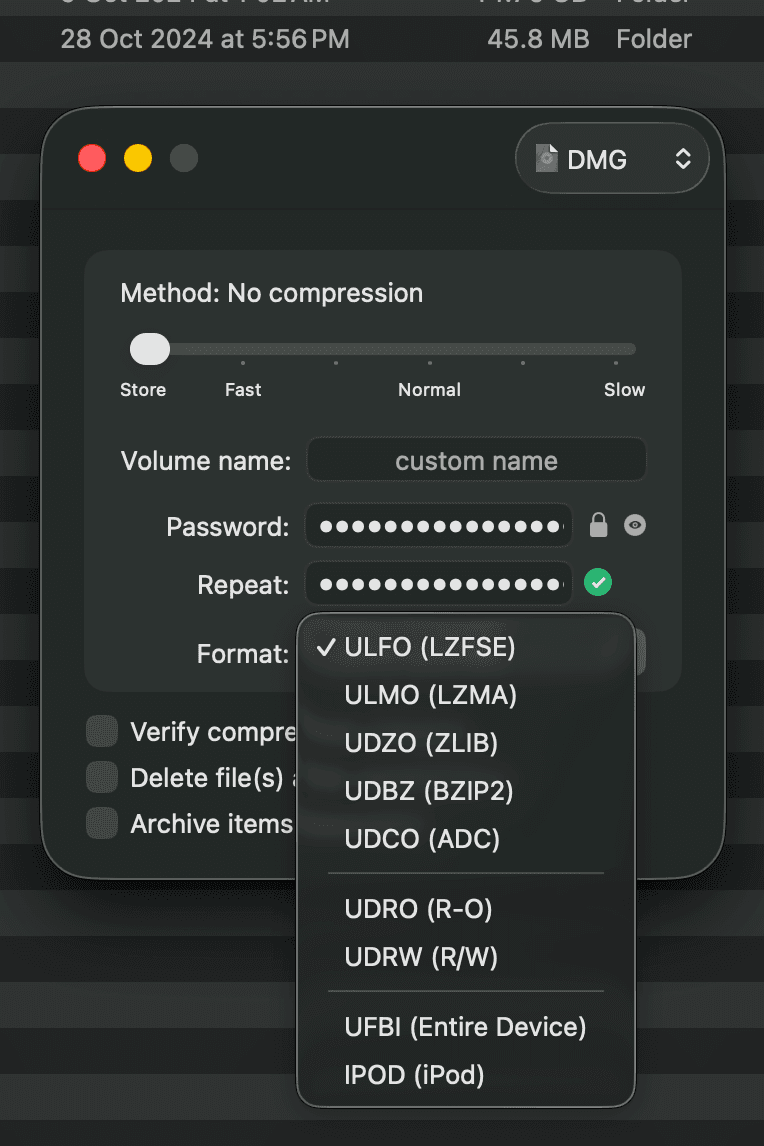The image size is (764, 1146).
Task: Check the Delete file(s) option
Action: (x=102, y=778)
